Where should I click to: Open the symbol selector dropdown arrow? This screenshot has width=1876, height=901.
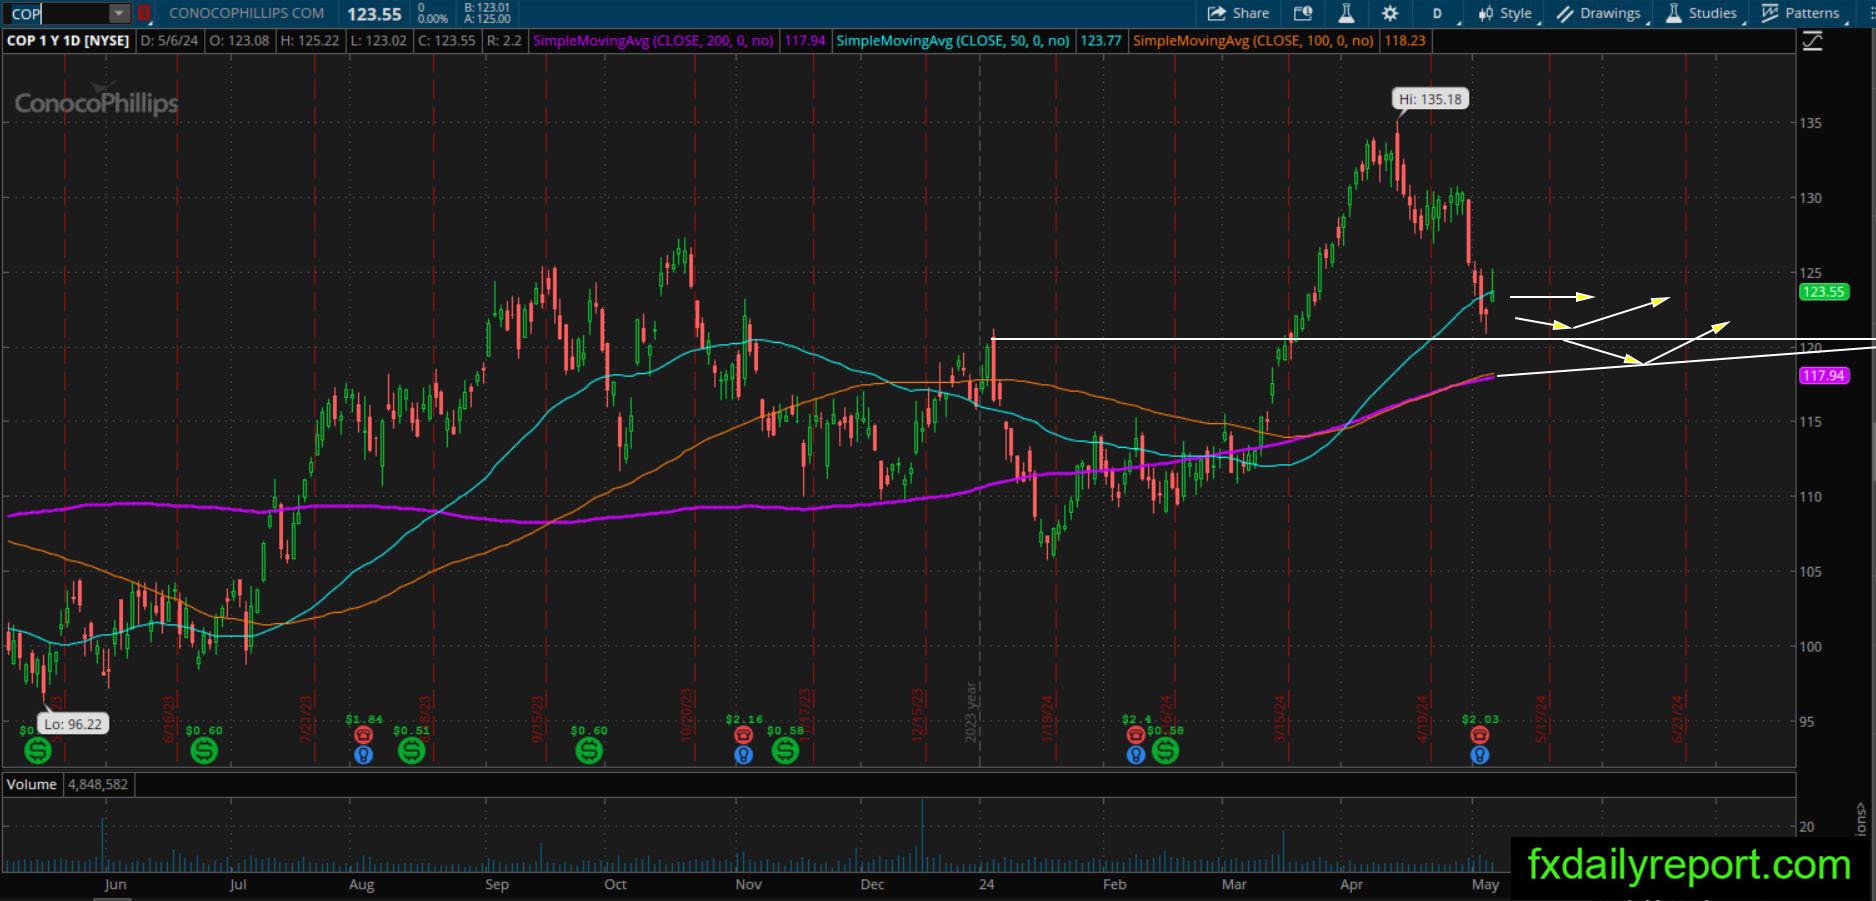(x=120, y=14)
